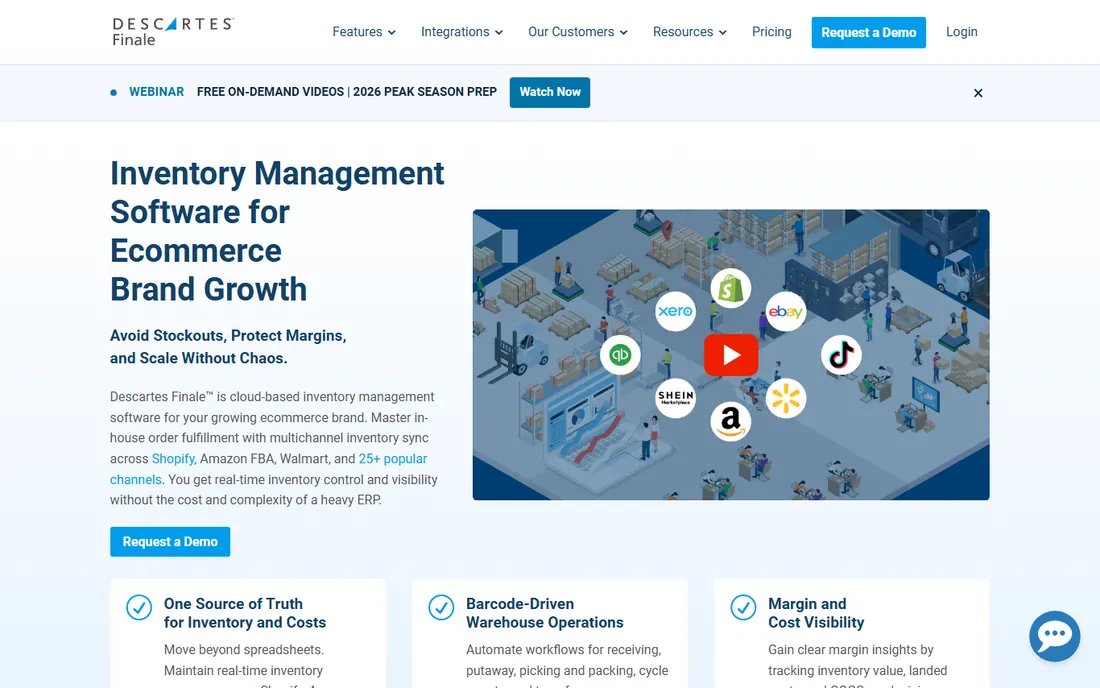The image size is (1100, 688).
Task: Dismiss the webinar banner
Action: [978, 93]
